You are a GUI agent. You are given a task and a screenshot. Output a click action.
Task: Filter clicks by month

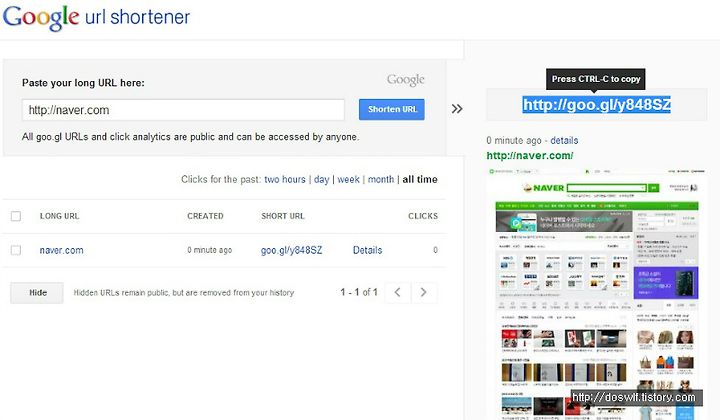point(381,179)
